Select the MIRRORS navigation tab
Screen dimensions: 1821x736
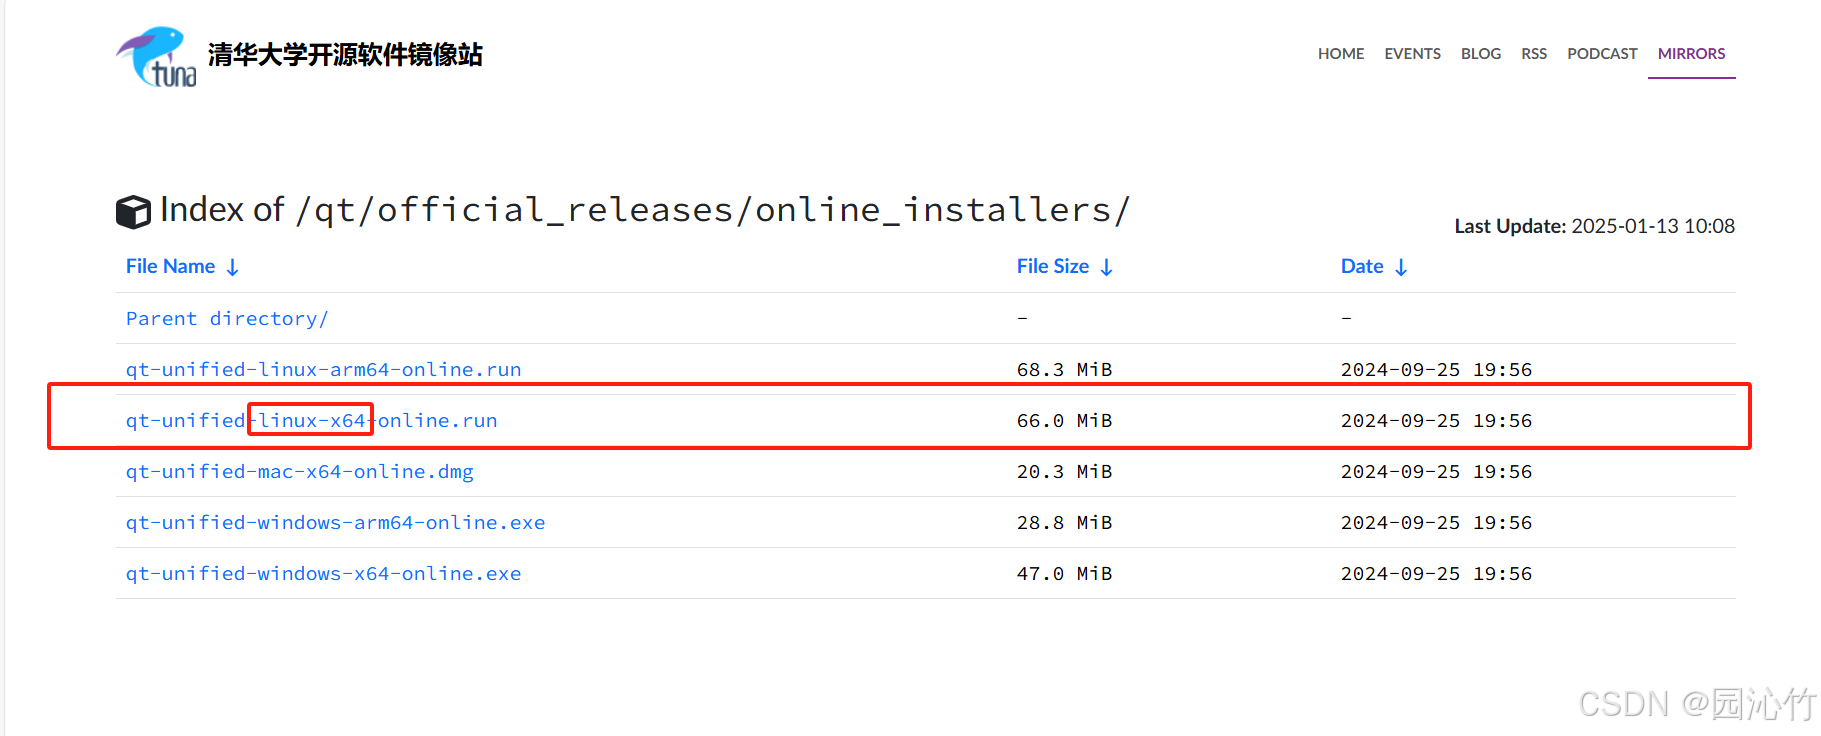tap(1692, 54)
